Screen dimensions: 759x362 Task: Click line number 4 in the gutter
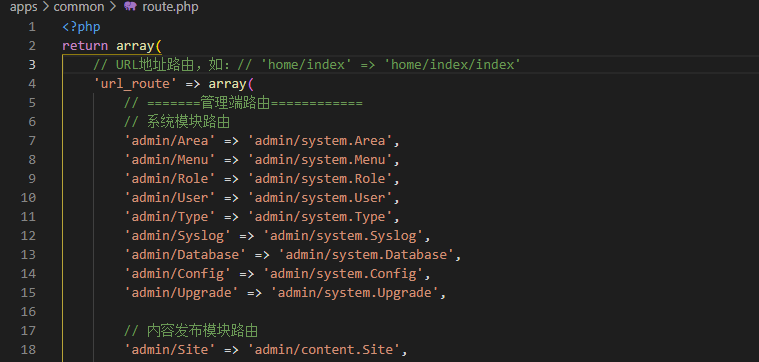click(32, 84)
